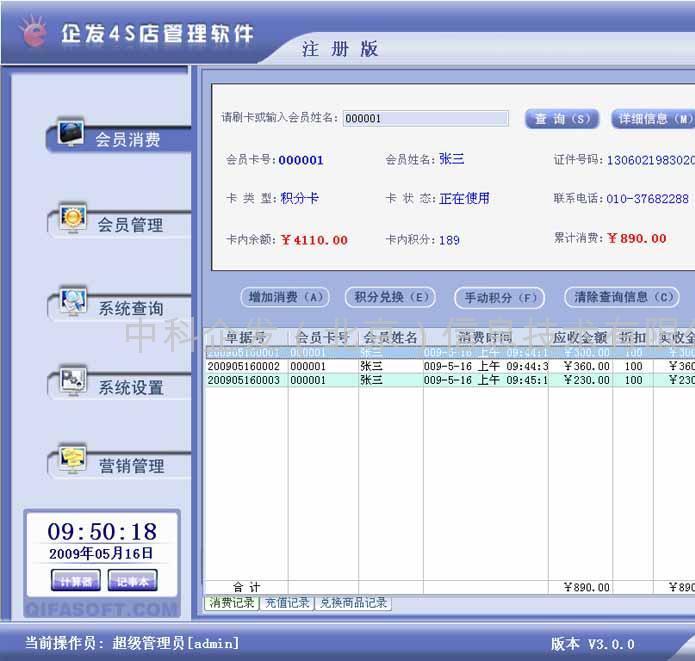The height and width of the screenshot is (661, 695).
Task: Open the 记事本 notepad tool
Action: [132, 581]
